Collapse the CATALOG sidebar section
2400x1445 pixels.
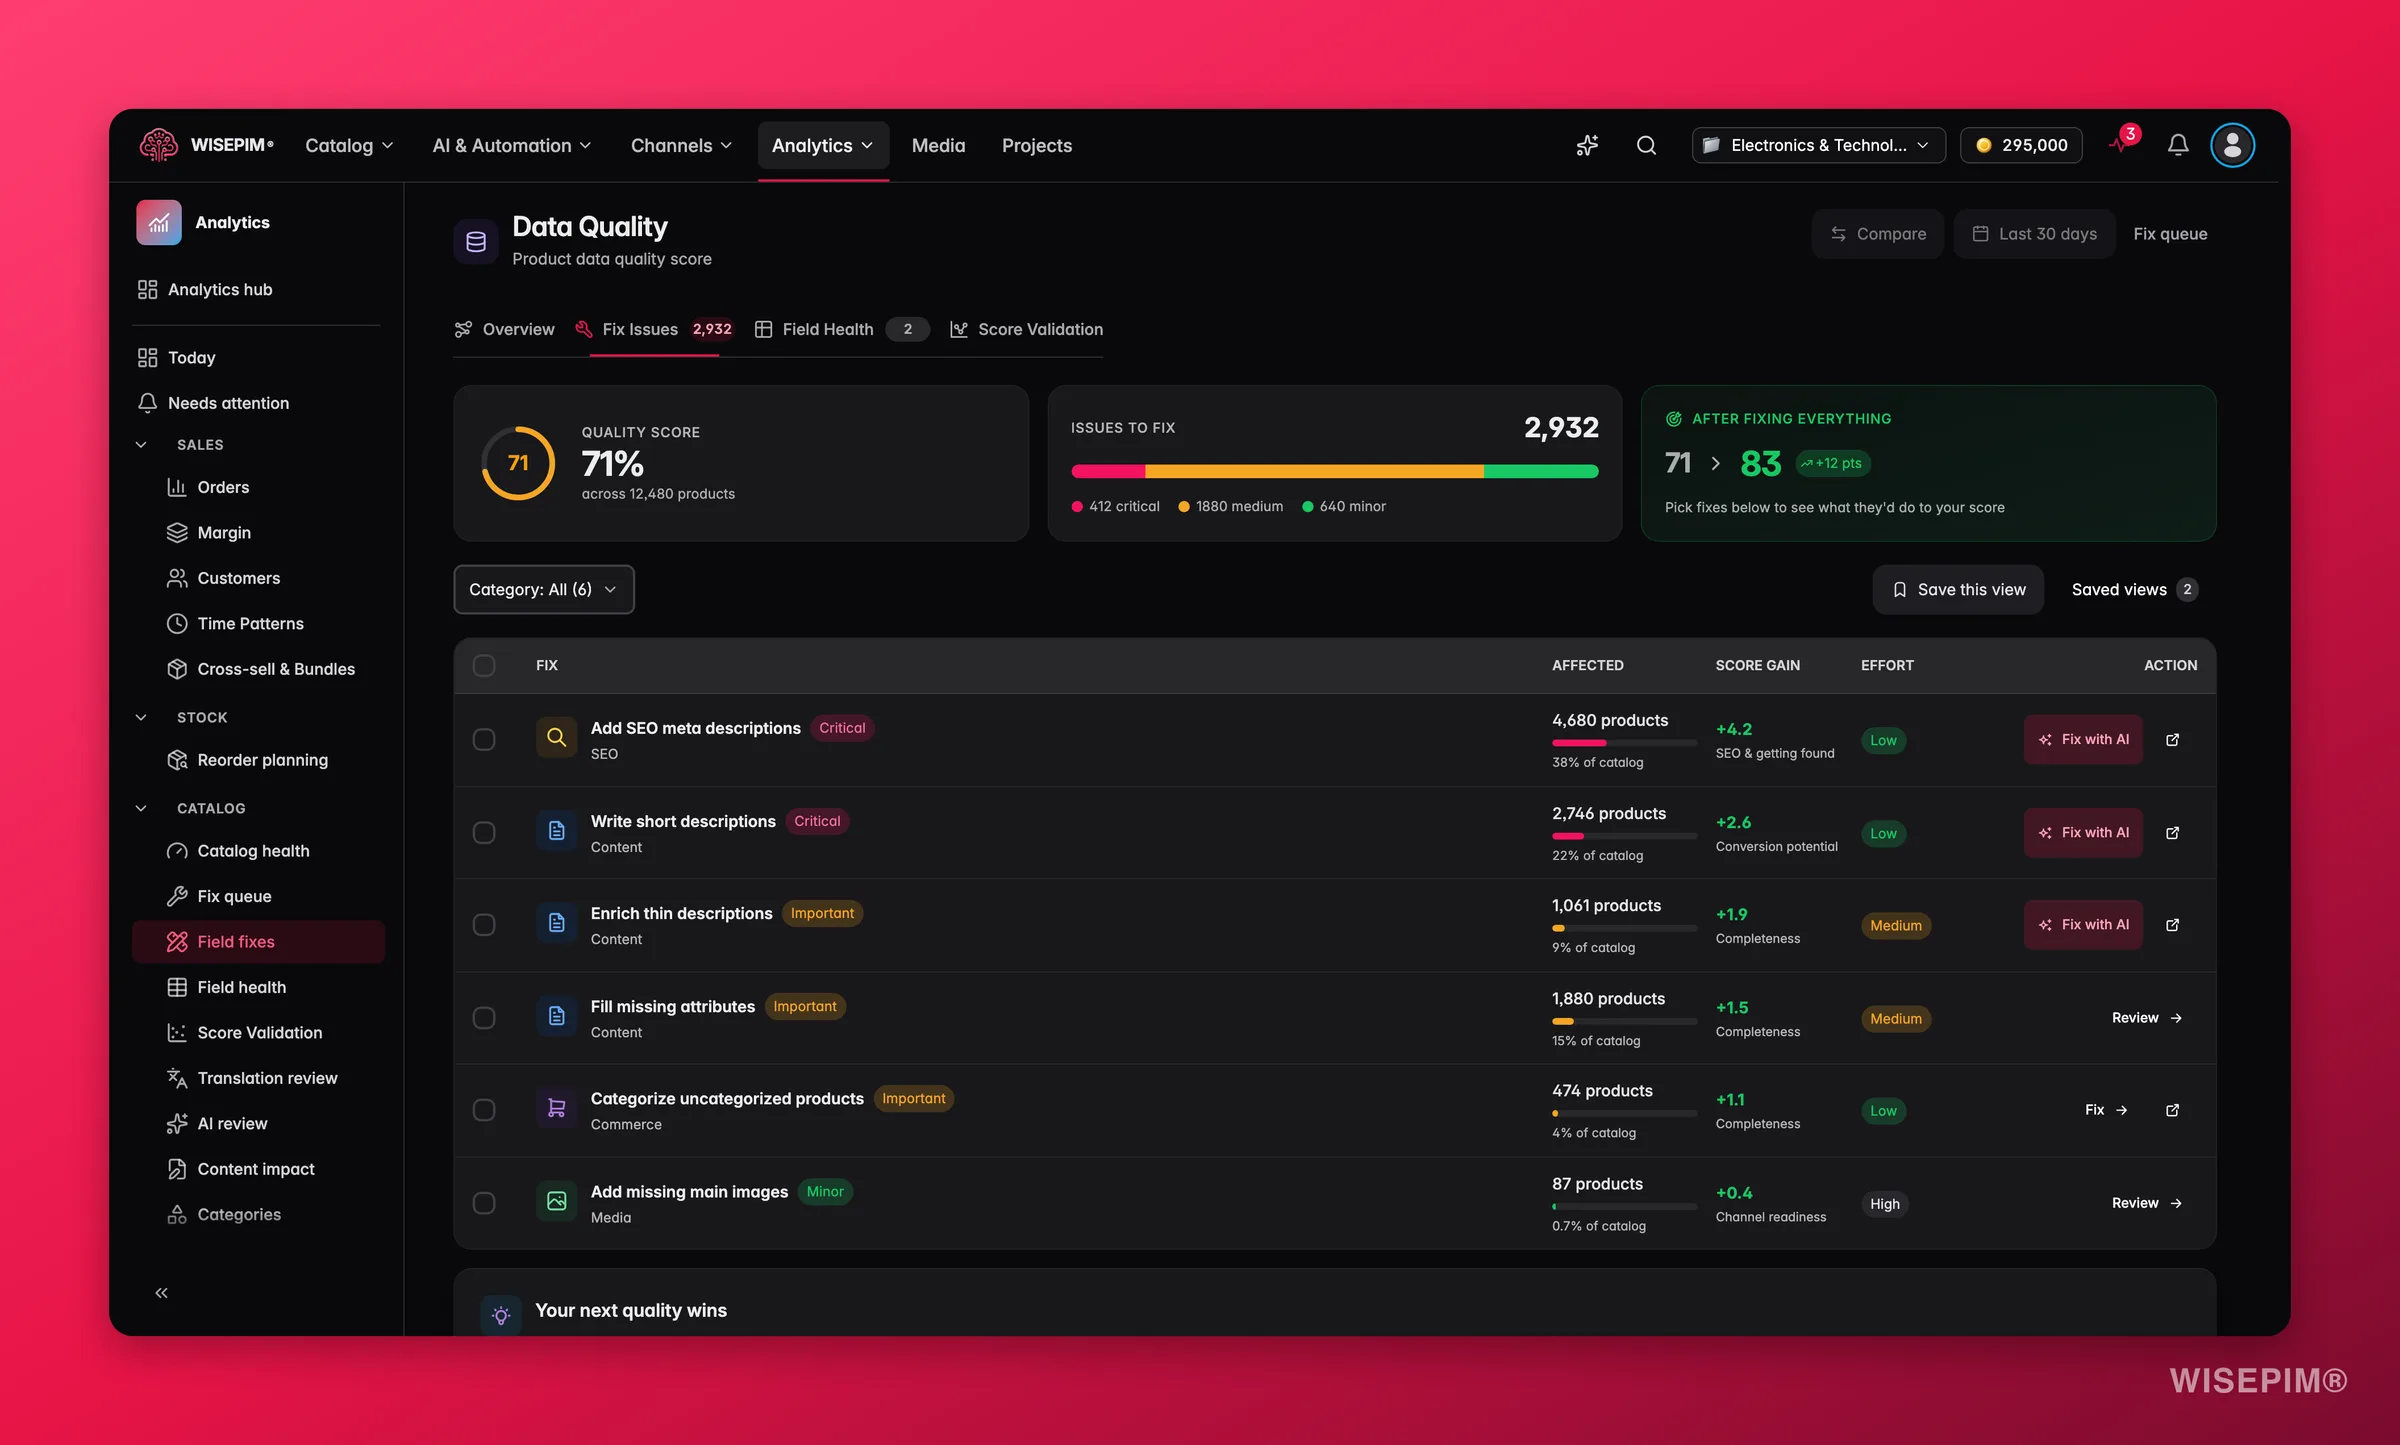tap(141, 808)
